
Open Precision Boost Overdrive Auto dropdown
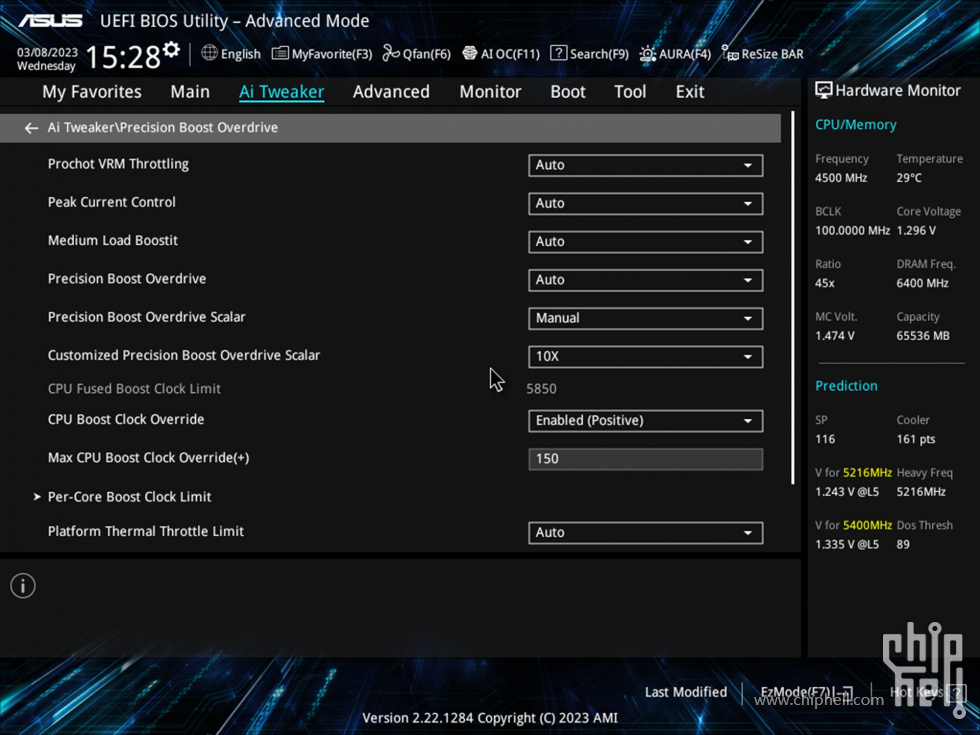[646, 280]
